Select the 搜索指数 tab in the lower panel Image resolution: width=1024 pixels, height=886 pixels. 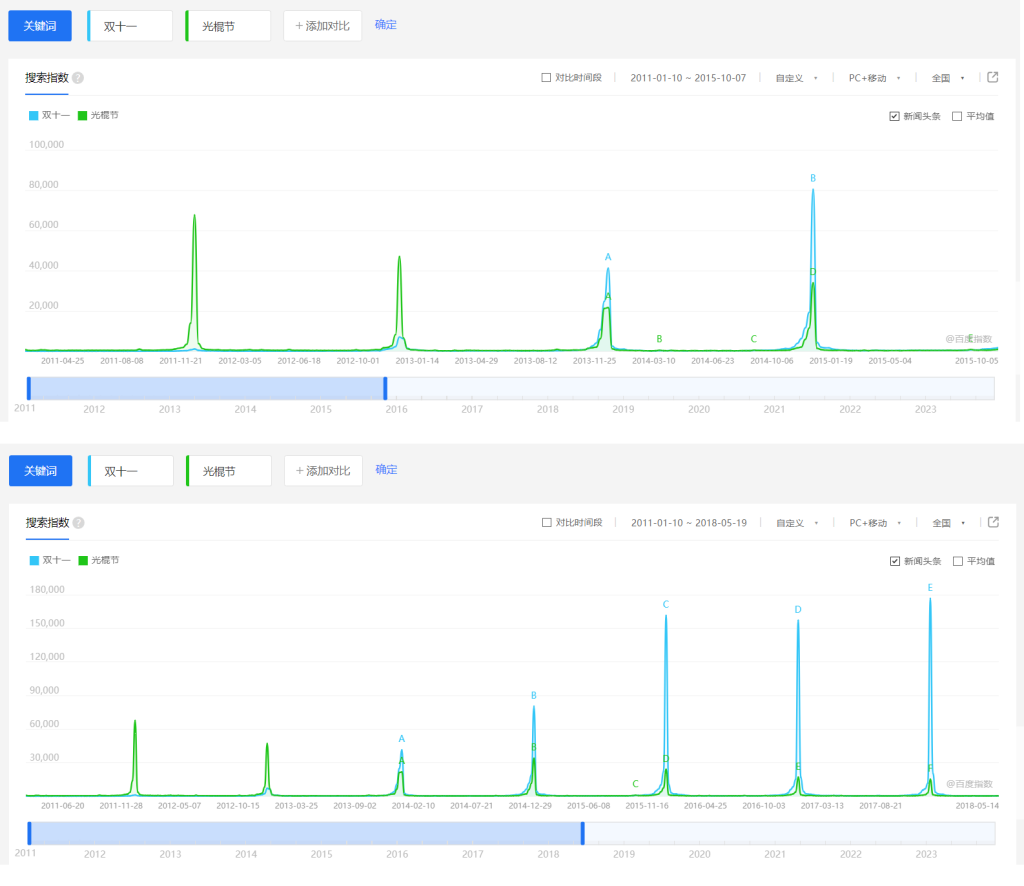point(47,524)
